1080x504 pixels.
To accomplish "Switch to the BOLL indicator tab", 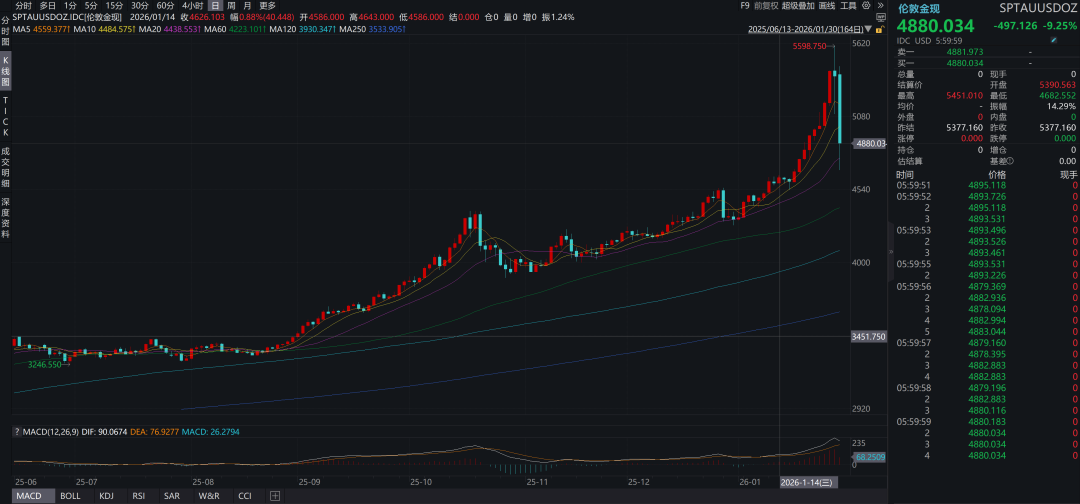I will pyautogui.click(x=70, y=496).
